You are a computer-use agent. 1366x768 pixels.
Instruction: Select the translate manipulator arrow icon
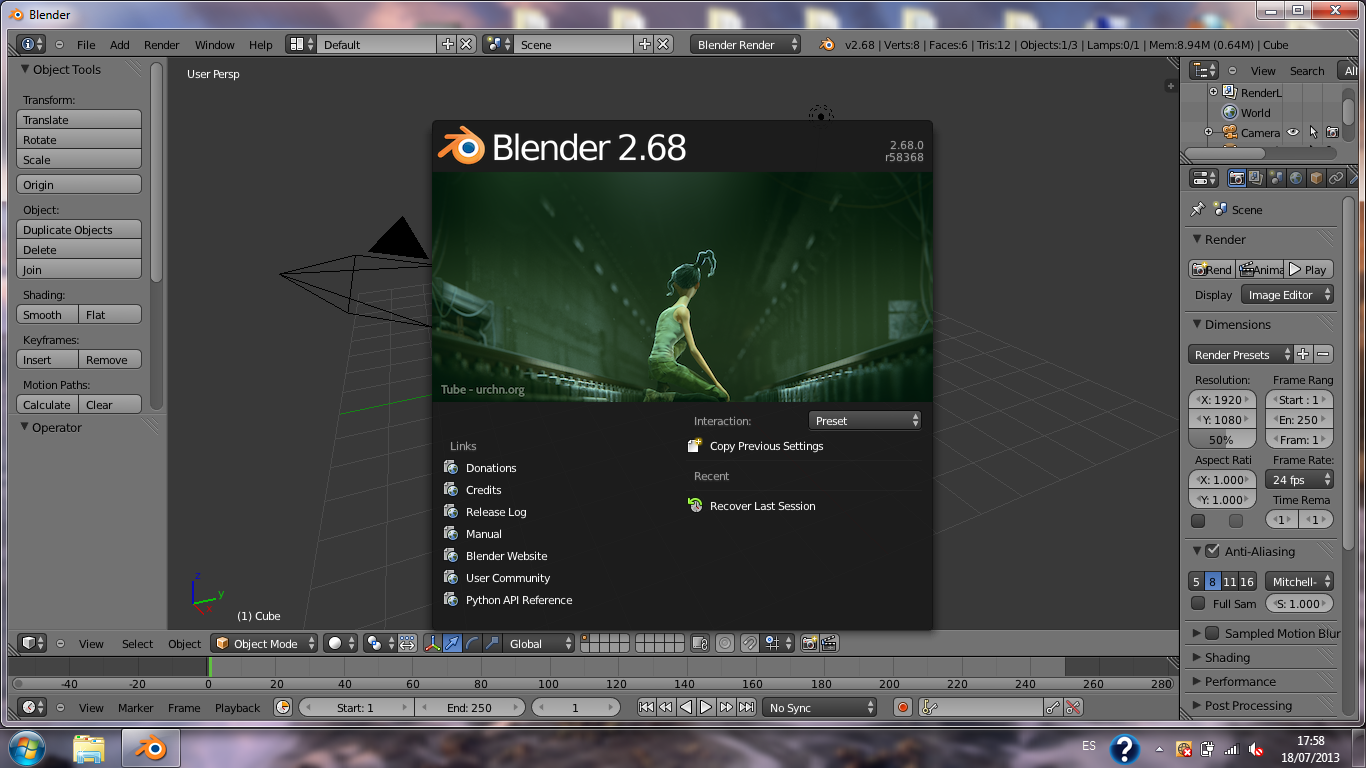(x=452, y=644)
